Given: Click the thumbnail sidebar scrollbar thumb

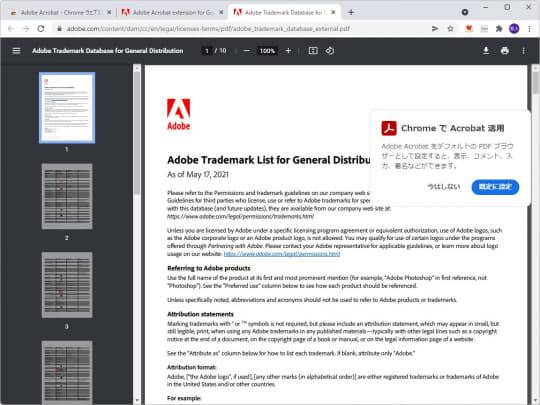Looking at the screenshot, I should point(137,133).
